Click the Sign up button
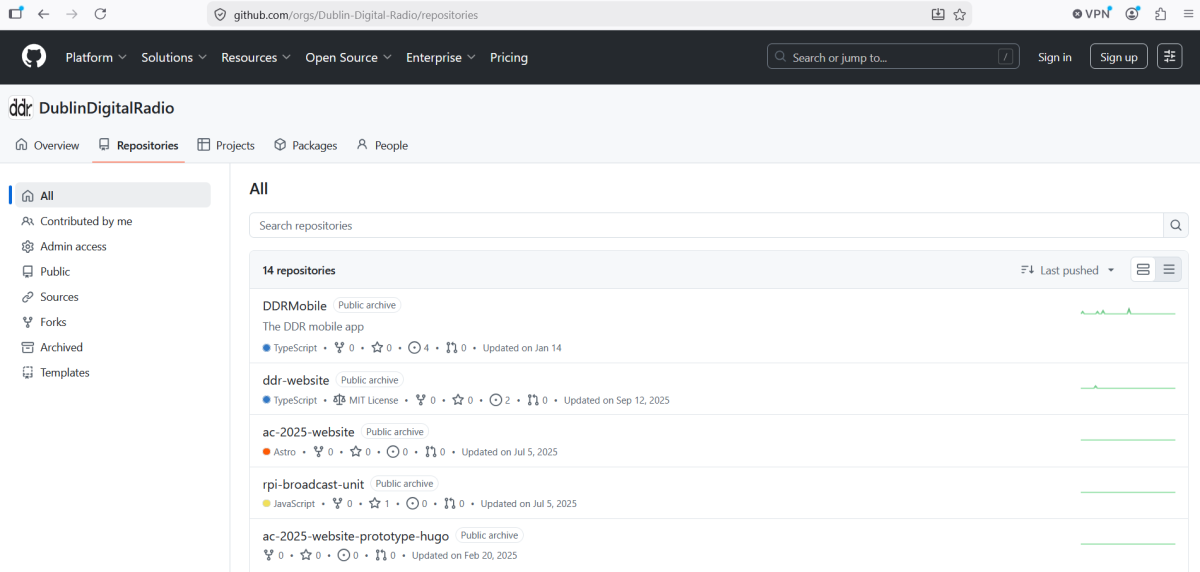The height and width of the screenshot is (572, 1200). (x=1118, y=57)
